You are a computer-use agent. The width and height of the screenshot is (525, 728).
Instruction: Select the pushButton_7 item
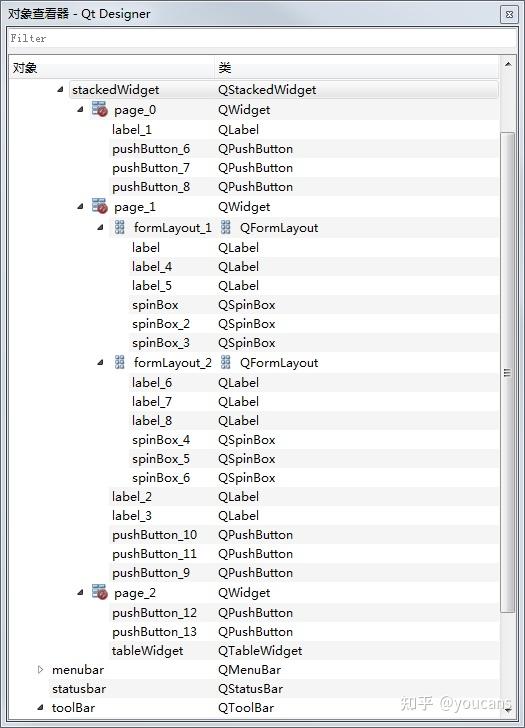pyautogui.click(x=151, y=168)
